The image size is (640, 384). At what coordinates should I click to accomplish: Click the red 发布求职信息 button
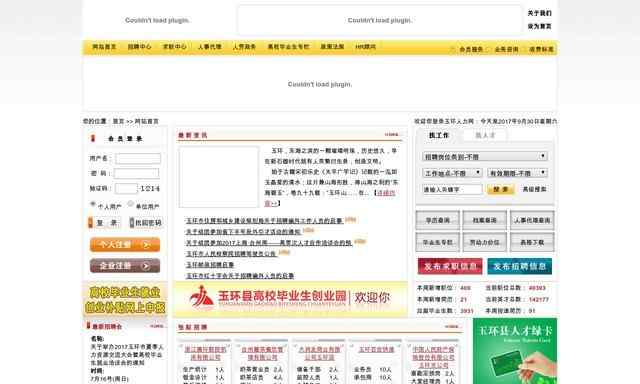click(450, 266)
